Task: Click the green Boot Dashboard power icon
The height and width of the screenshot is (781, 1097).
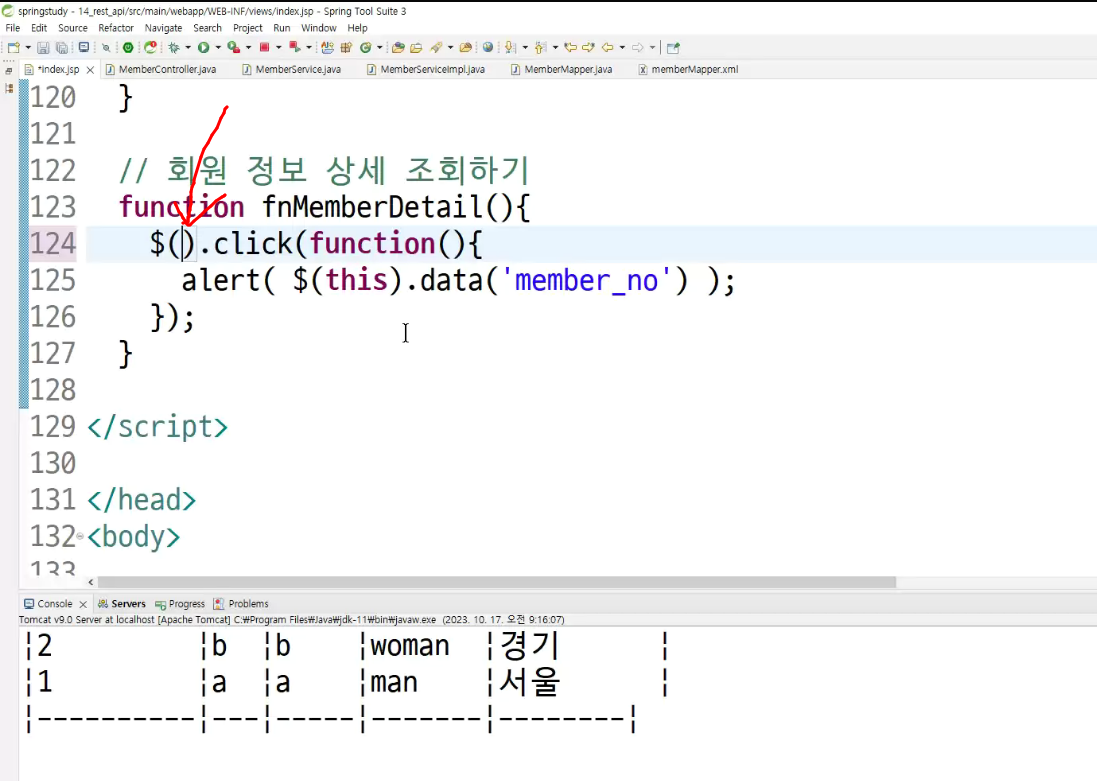Action: [128, 48]
